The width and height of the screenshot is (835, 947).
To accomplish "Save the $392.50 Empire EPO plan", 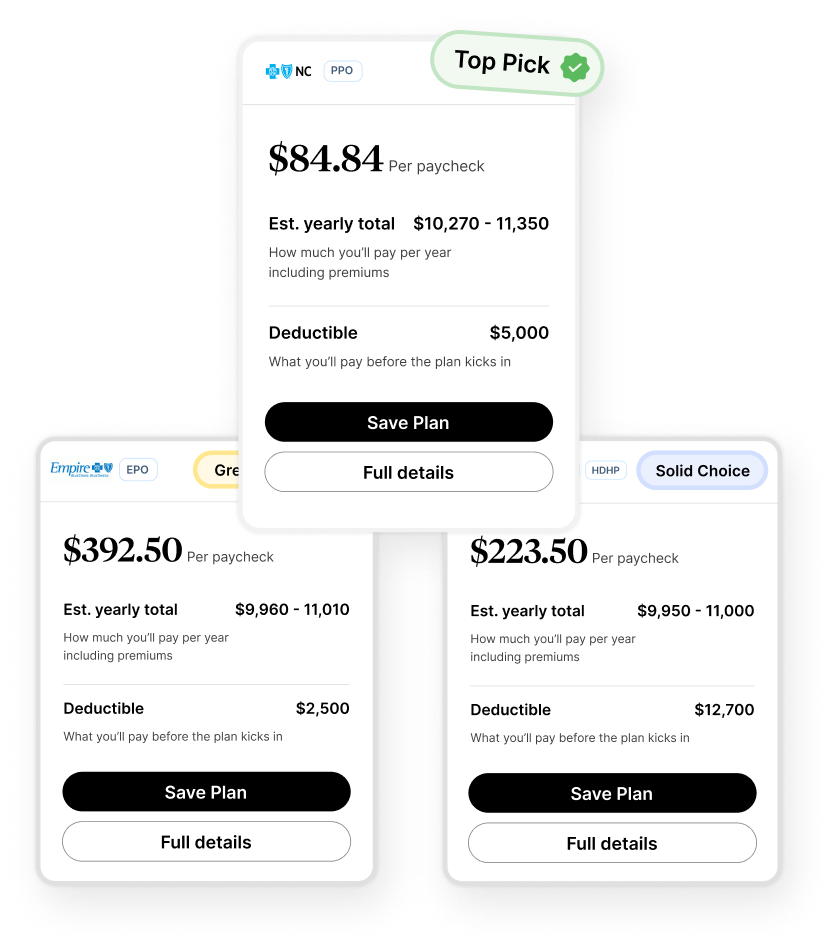I will point(206,792).
